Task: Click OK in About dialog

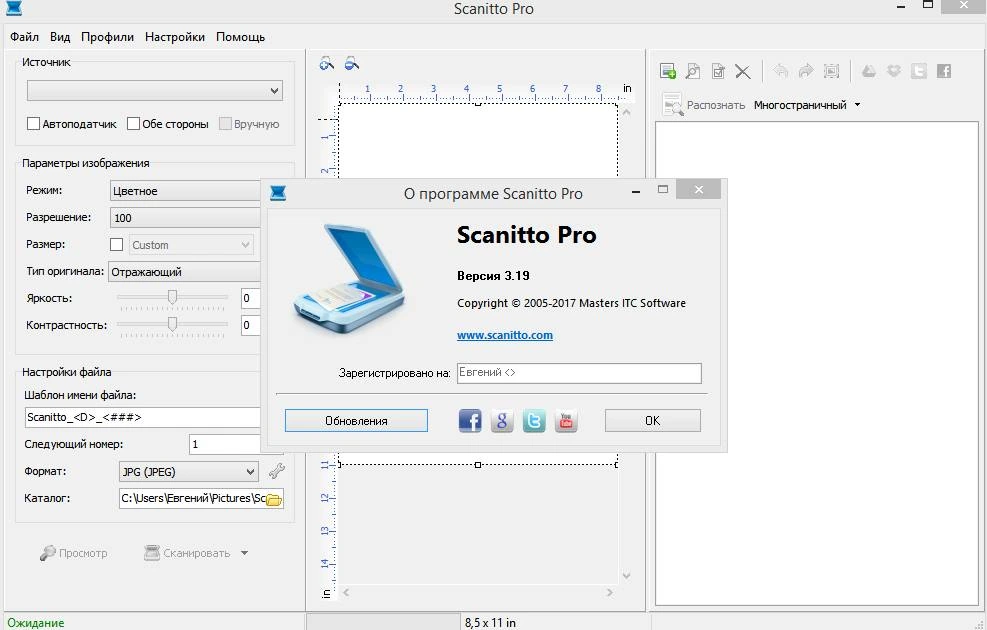Action: pyautogui.click(x=653, y=420)
